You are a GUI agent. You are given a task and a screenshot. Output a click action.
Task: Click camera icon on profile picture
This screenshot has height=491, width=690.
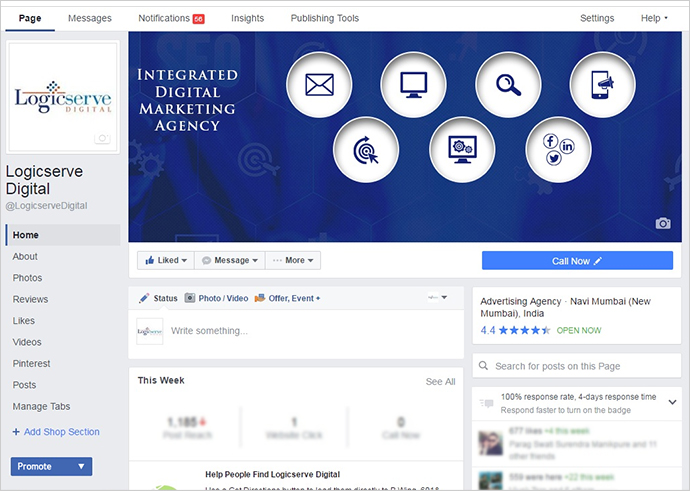point(102,138)
